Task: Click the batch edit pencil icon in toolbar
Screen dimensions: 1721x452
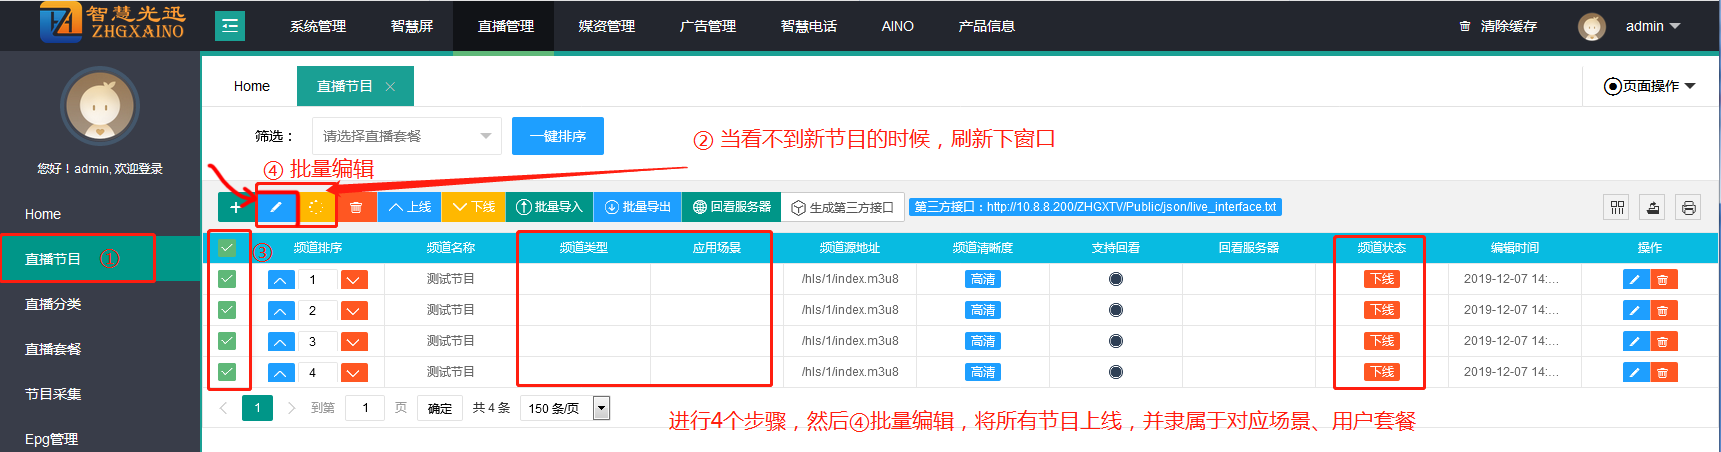Action: coord(277,207)
